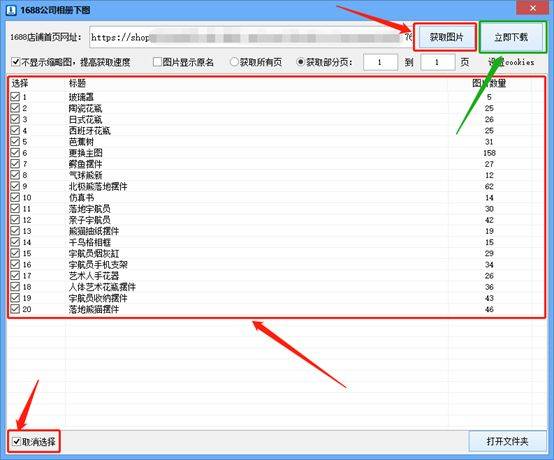Click the 立即下载 button
This screenshot has width=554, height=460.
coord(511,37)
